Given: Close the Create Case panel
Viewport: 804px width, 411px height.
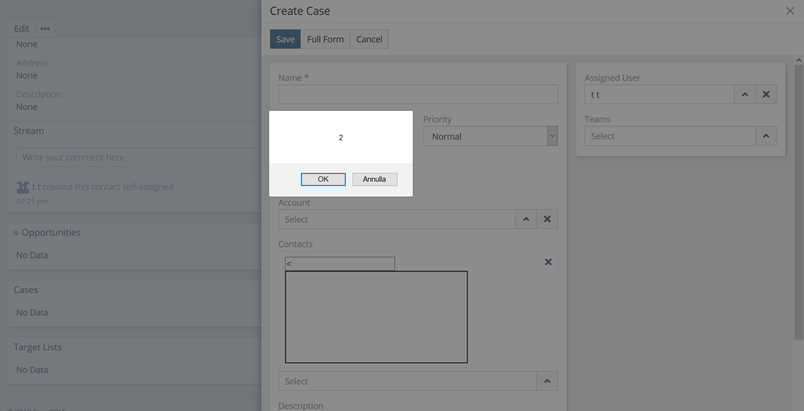Looking at the screenshot, I should coord(790,11).
